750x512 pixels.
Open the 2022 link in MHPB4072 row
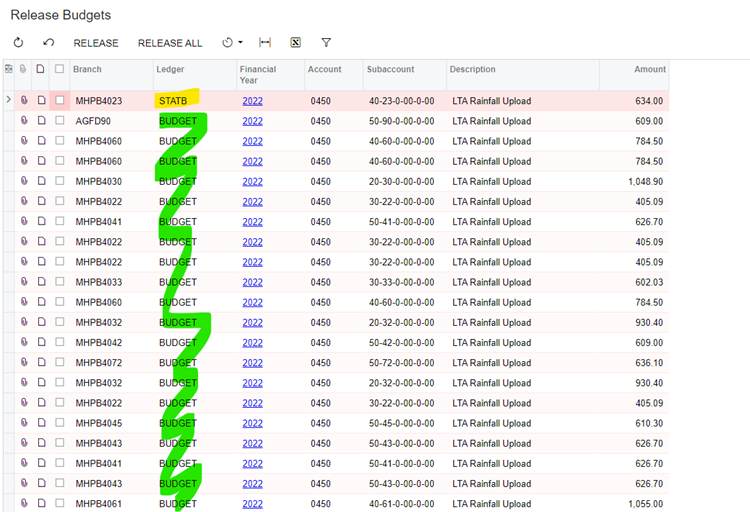253,363
